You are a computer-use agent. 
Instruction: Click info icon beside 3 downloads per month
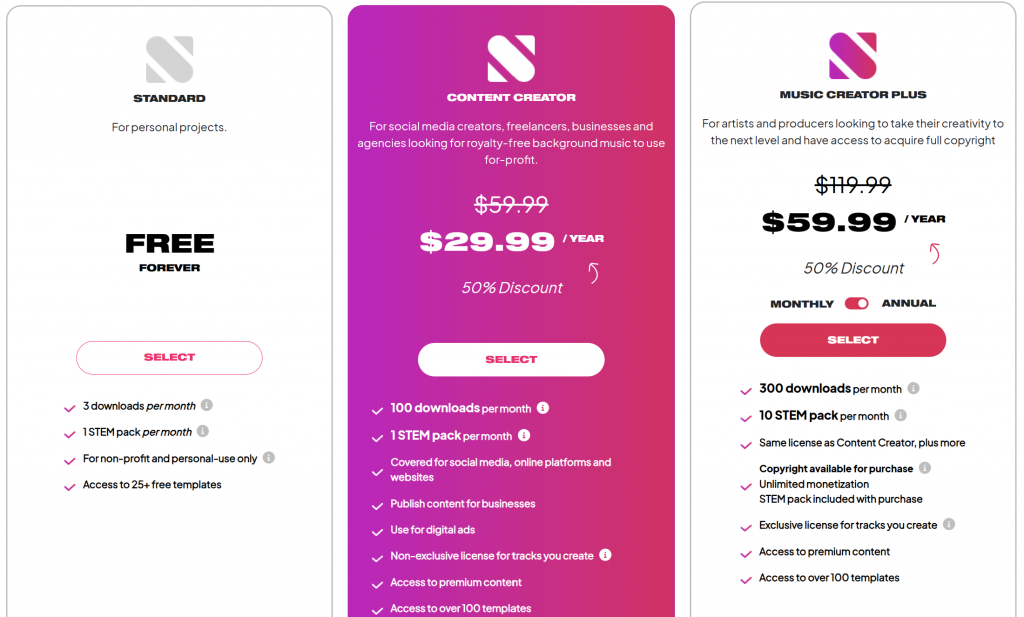206,405
